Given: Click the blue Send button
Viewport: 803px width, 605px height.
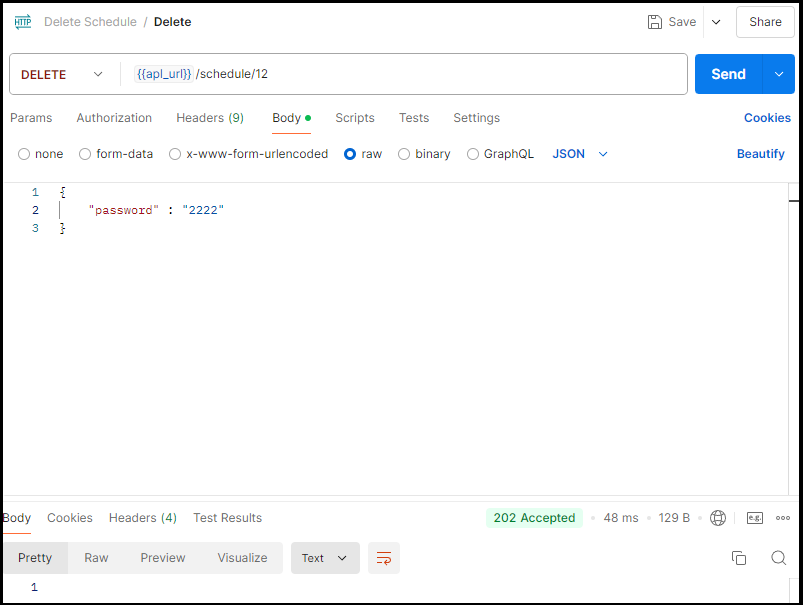Looking at the screenshot, I should (728, 74).
